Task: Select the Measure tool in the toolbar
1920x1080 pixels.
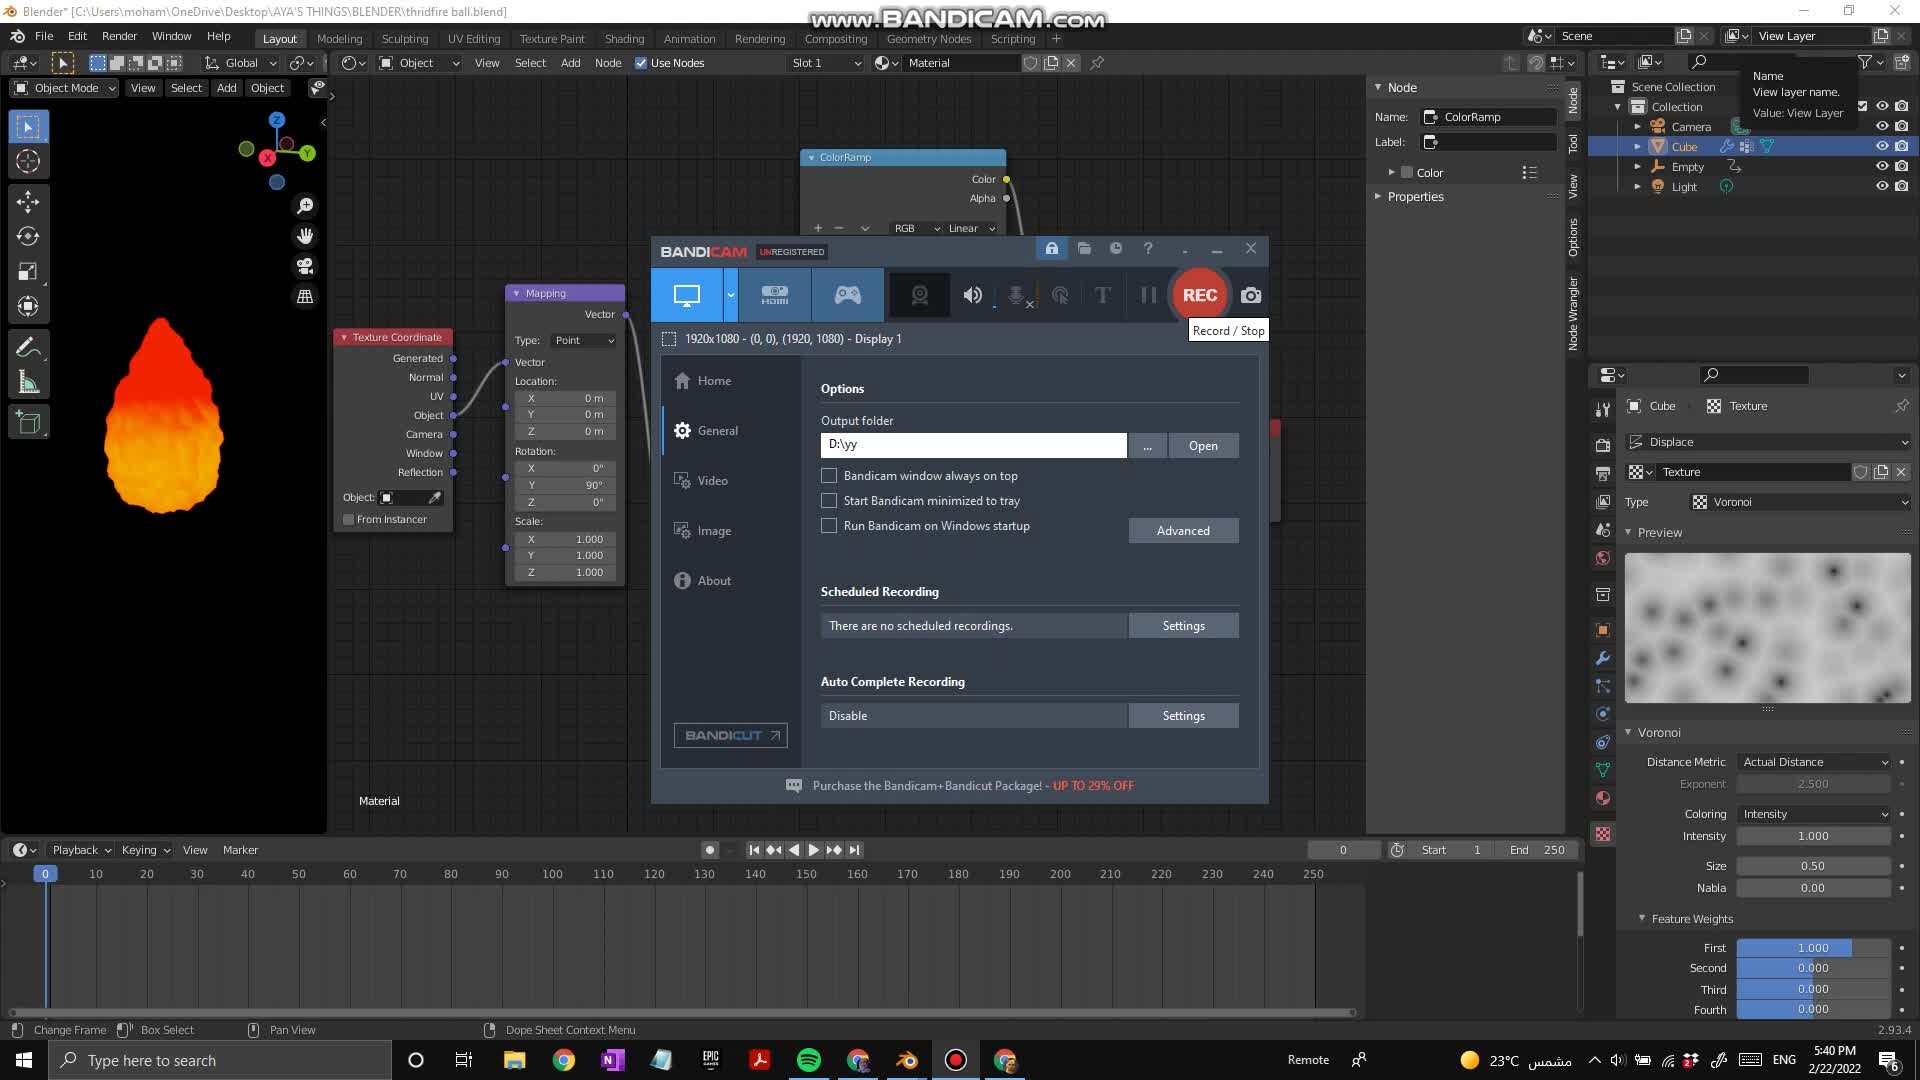Action: coord(28,381)
